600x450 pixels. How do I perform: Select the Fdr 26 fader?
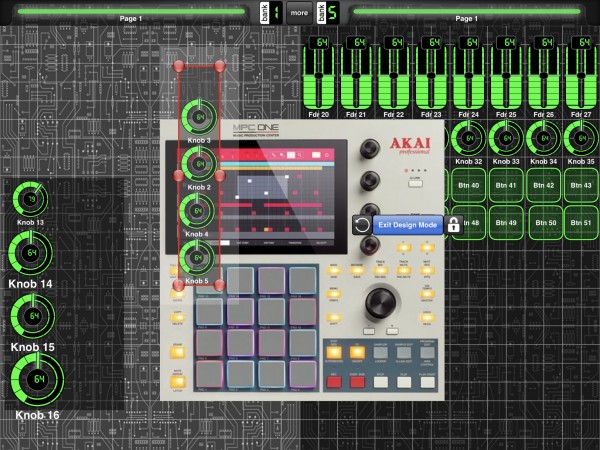[x=543, y=73]
